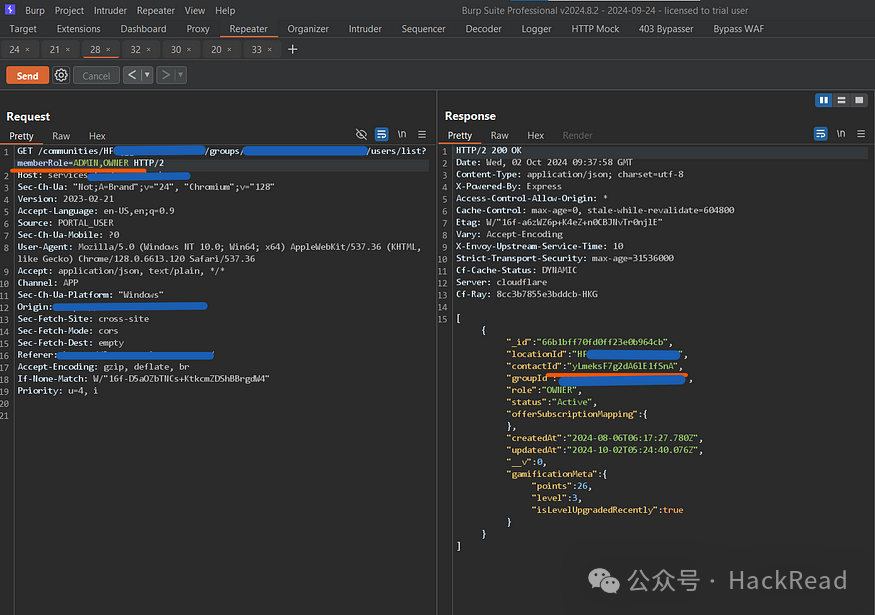This screenshot has width=875, height=615.
Task: Select the Hex view in Response
Action: tap(536, 135)
